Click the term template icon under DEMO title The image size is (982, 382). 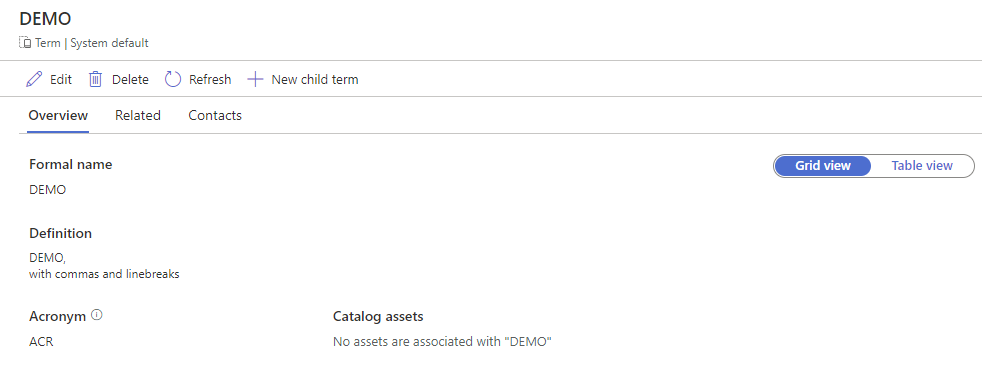(x=25, y=43)
